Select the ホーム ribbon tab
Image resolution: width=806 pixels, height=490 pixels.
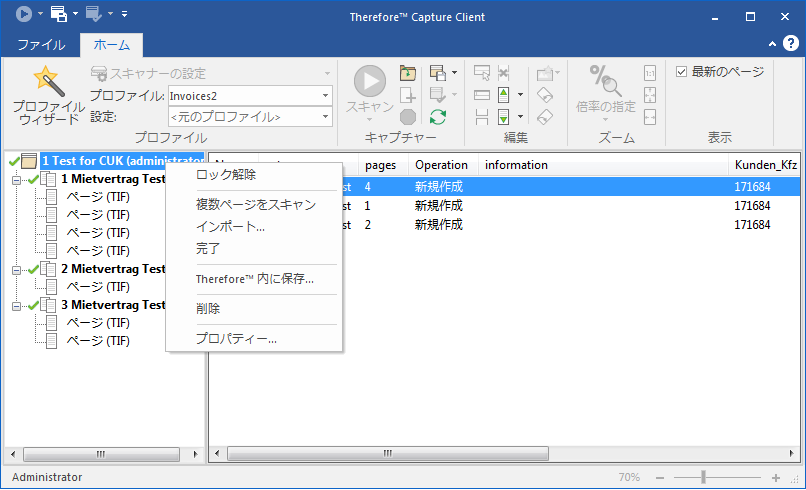[x=112, y=45]
